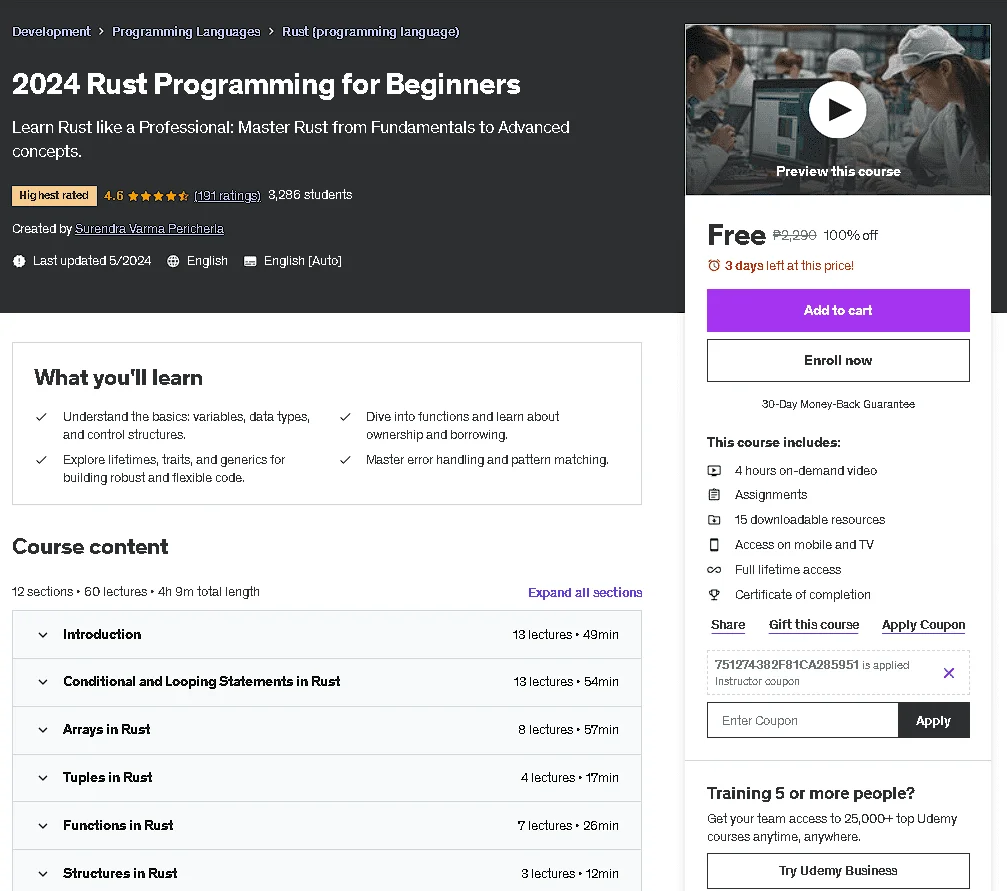Click the coupon code 751274382F81CA285951
Viewport: 1007px width, 891px height.
pos(787,665)
